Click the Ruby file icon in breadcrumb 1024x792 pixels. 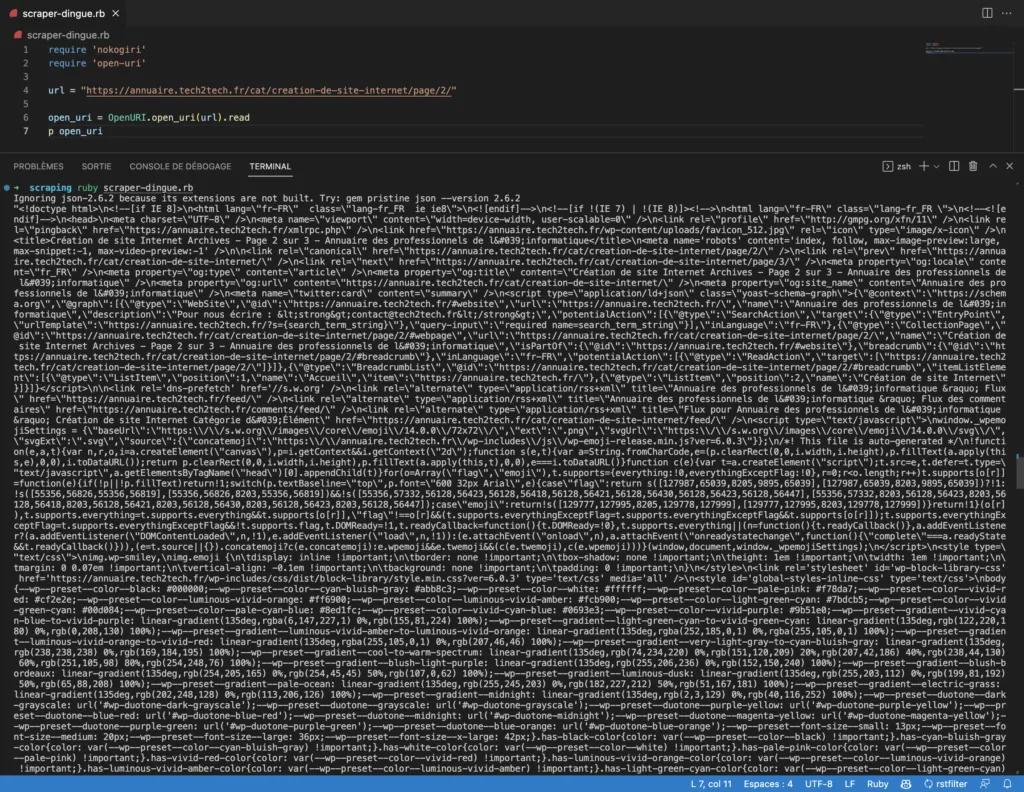tap(18, 35)
